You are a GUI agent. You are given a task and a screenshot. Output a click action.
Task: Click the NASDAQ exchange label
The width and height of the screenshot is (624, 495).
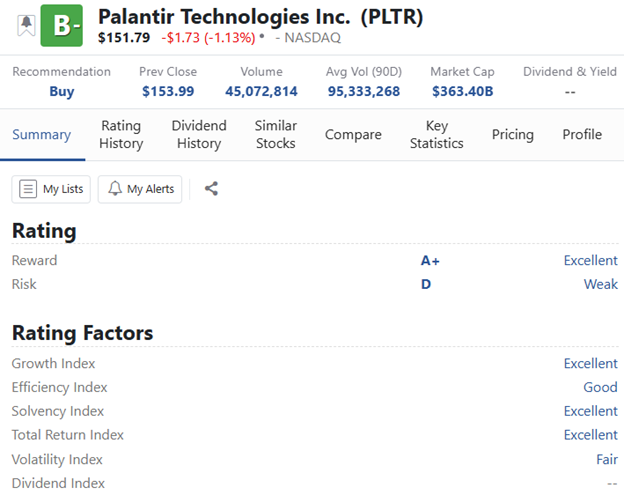coord(313,38)
